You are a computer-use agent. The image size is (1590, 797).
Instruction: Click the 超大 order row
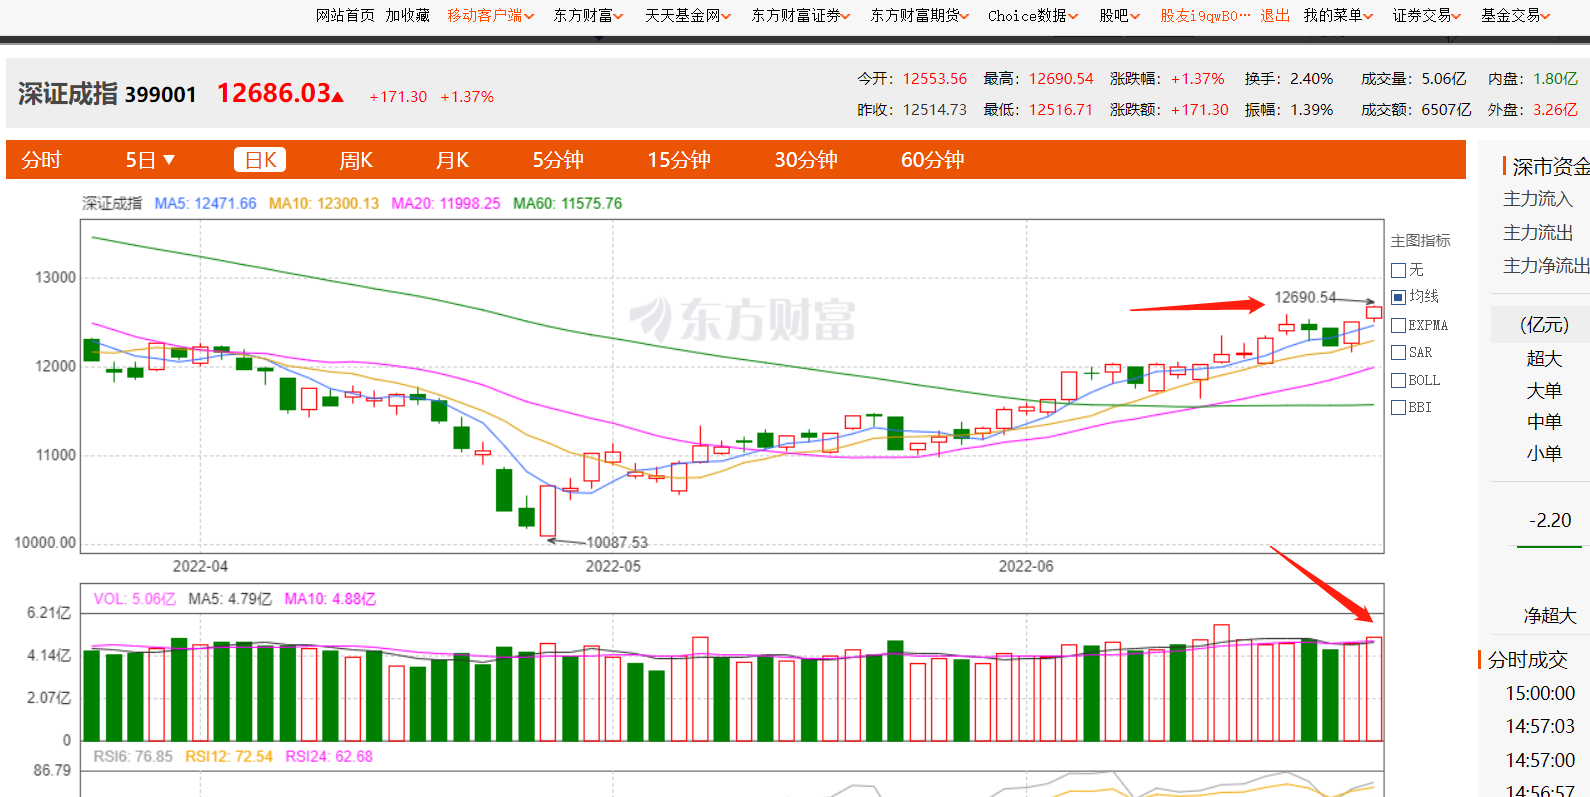pyautogui.click(x=1544, y=358)
